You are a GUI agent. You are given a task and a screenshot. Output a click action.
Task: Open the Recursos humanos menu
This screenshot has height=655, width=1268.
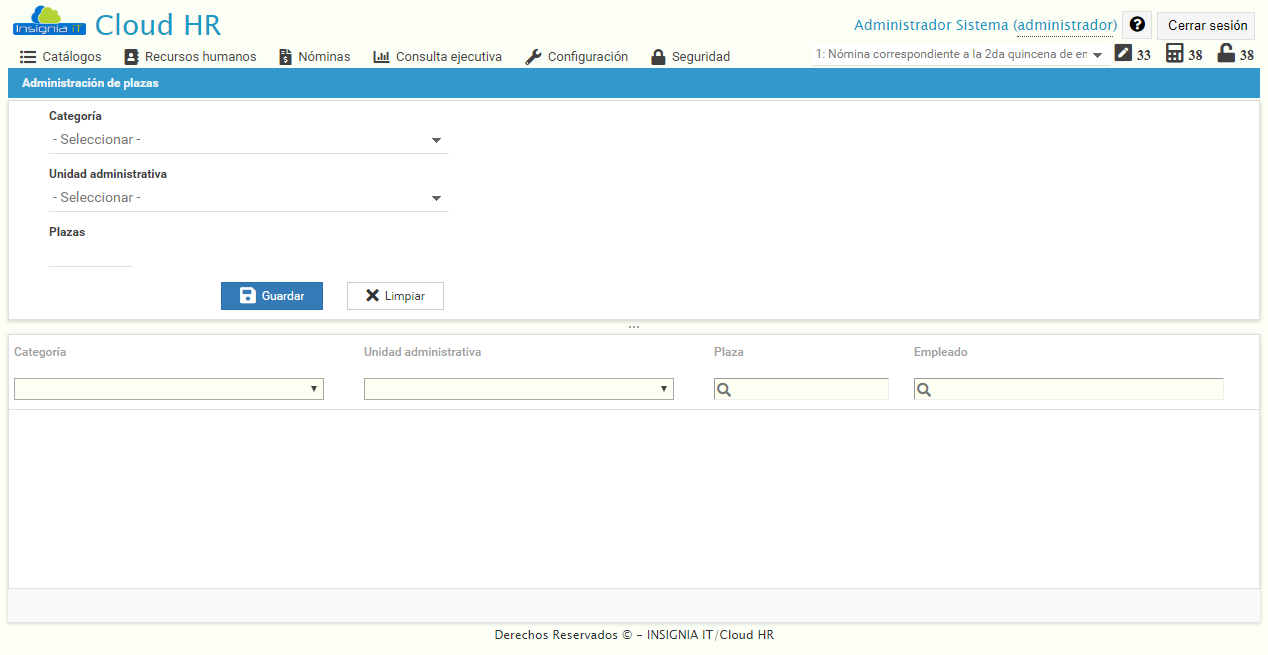coord(190,57)
